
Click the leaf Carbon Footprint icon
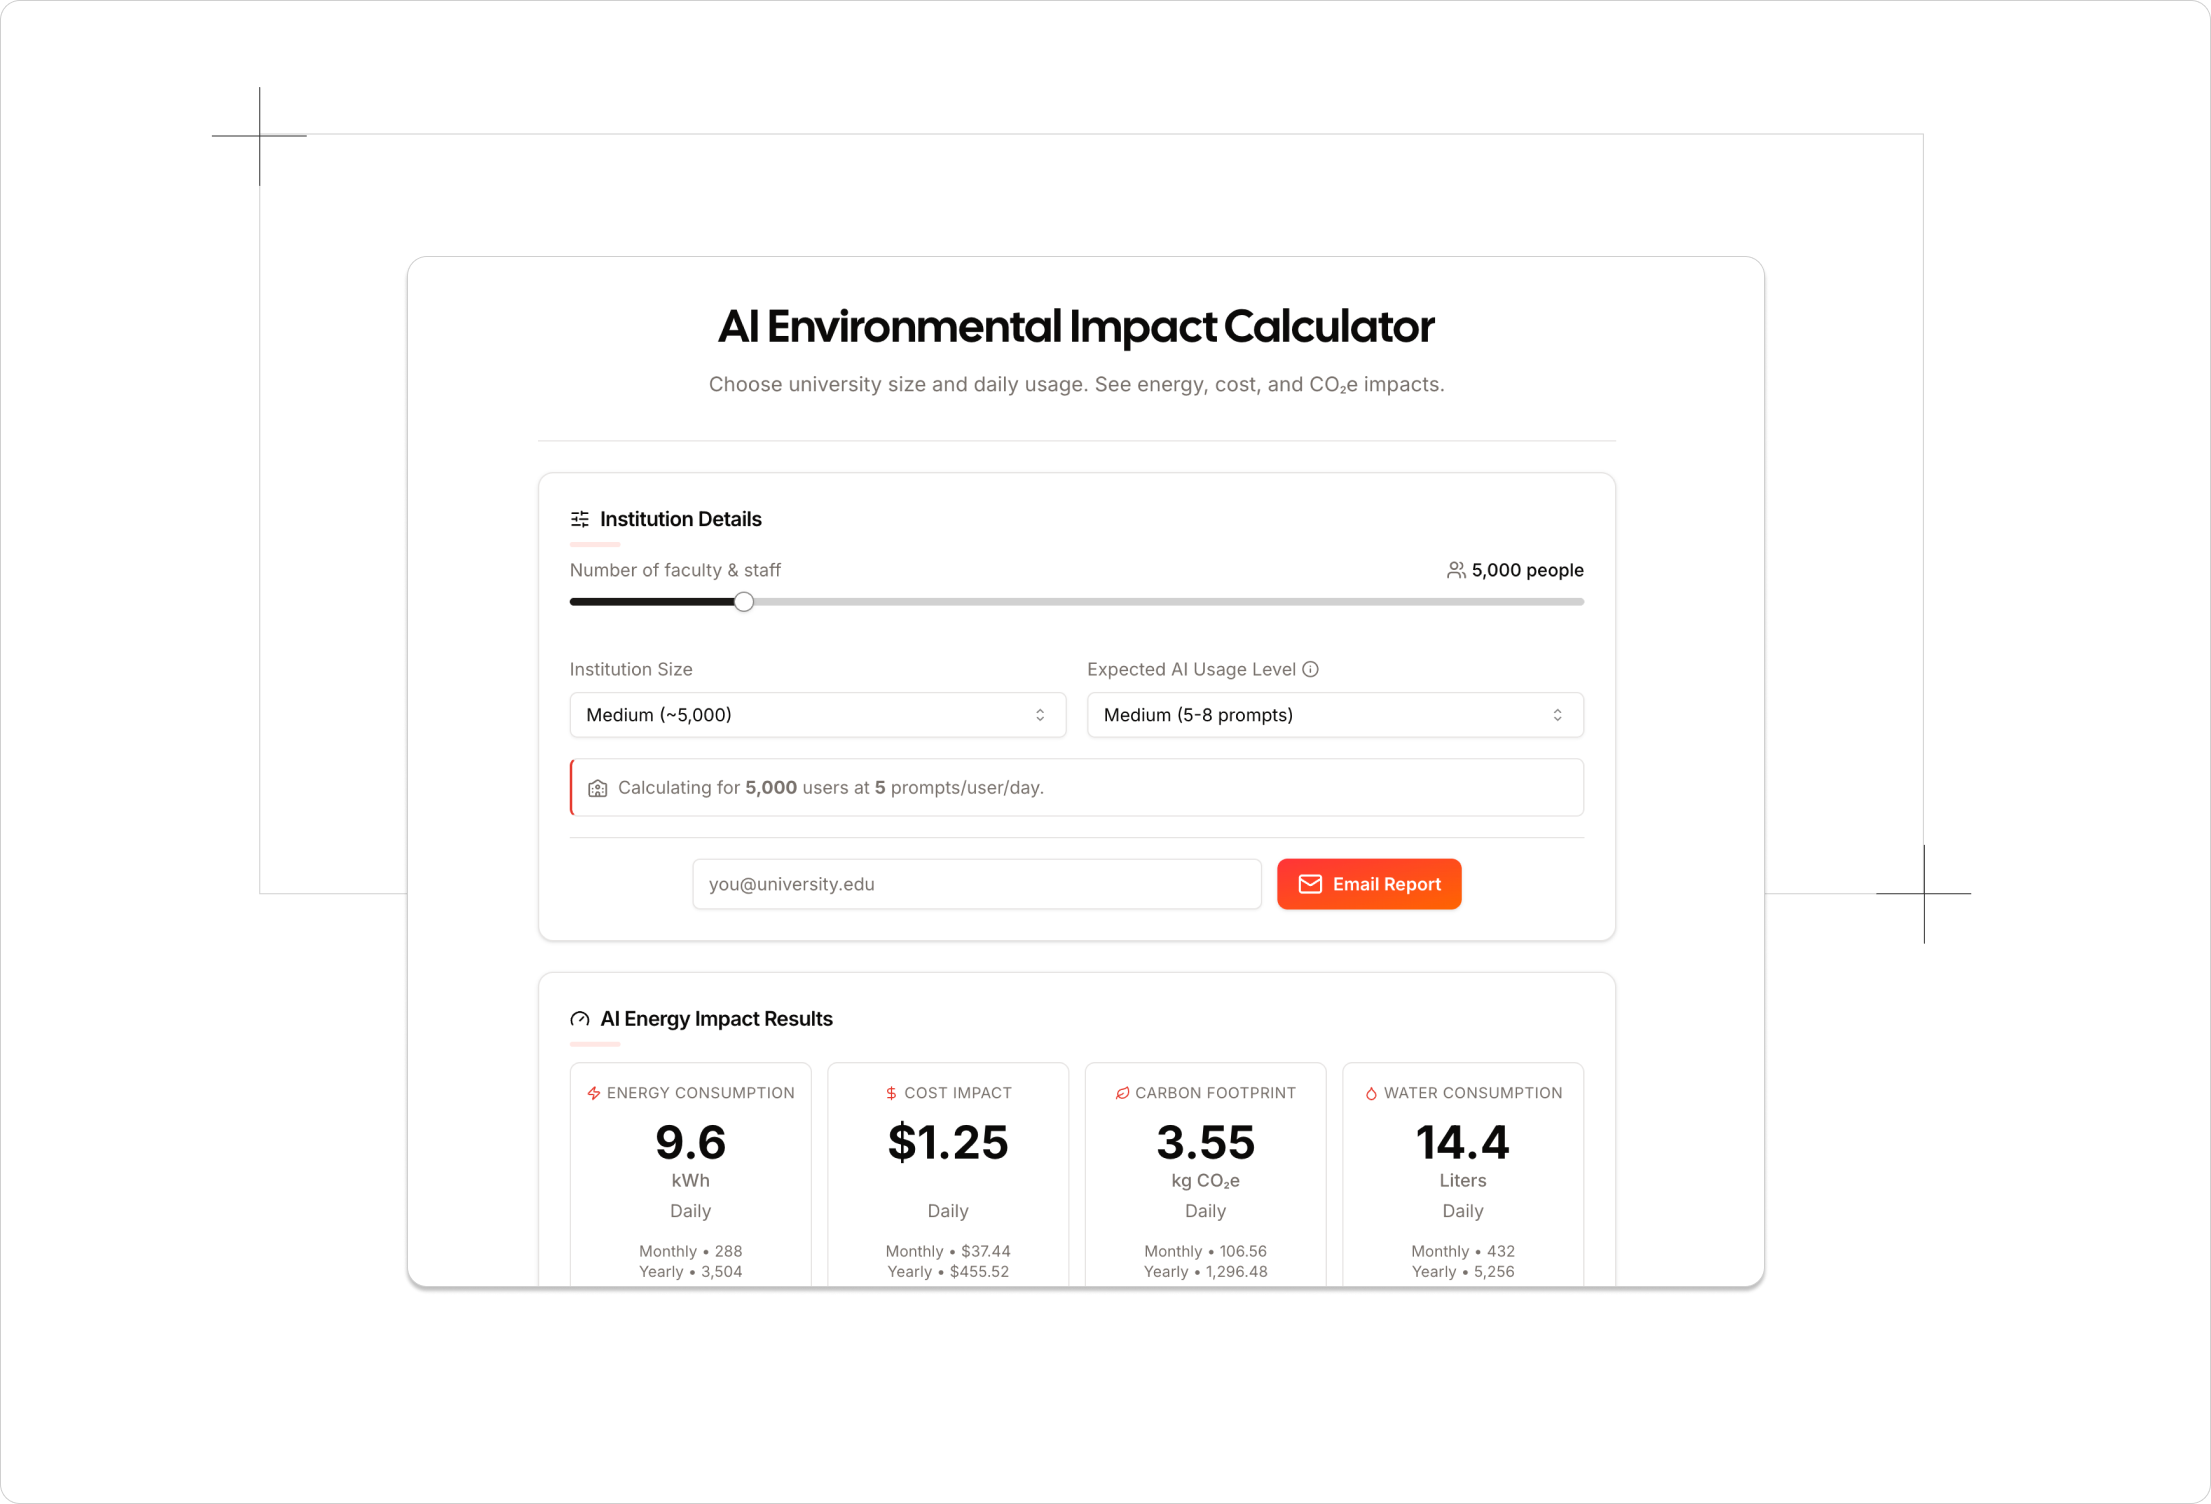click(x=1122, y=1093)
